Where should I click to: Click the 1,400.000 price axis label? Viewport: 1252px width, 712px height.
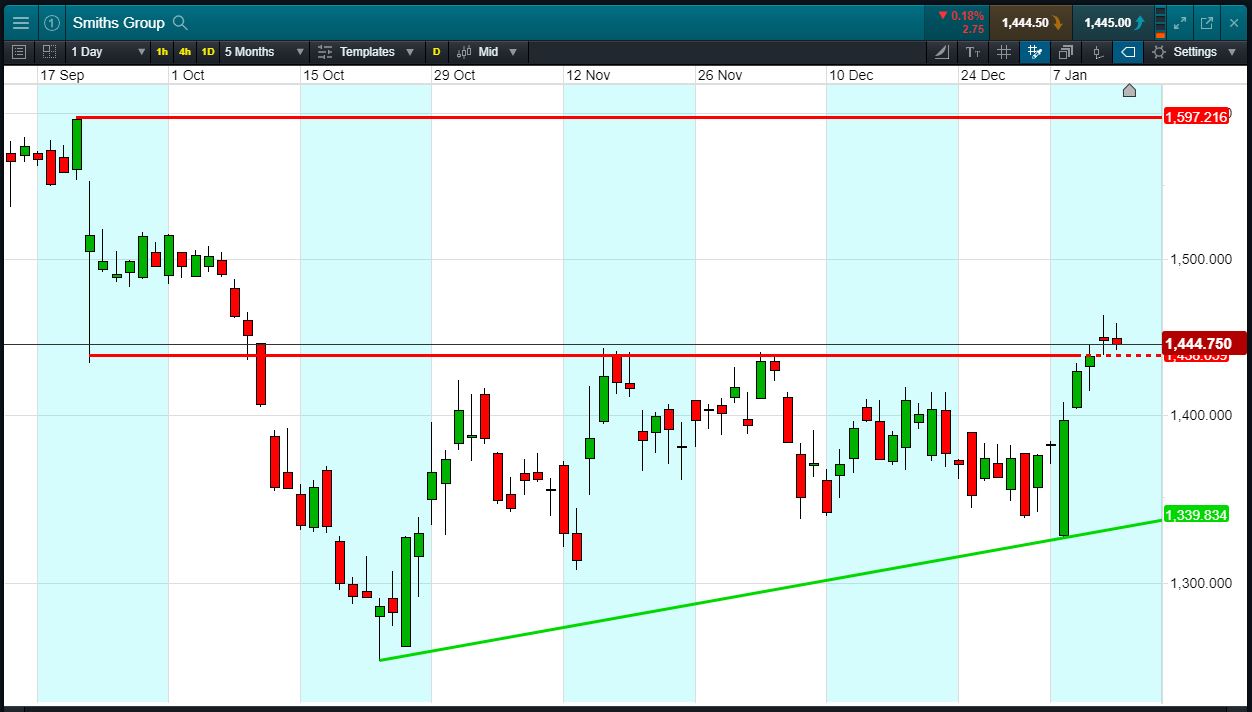point(1200,415)
